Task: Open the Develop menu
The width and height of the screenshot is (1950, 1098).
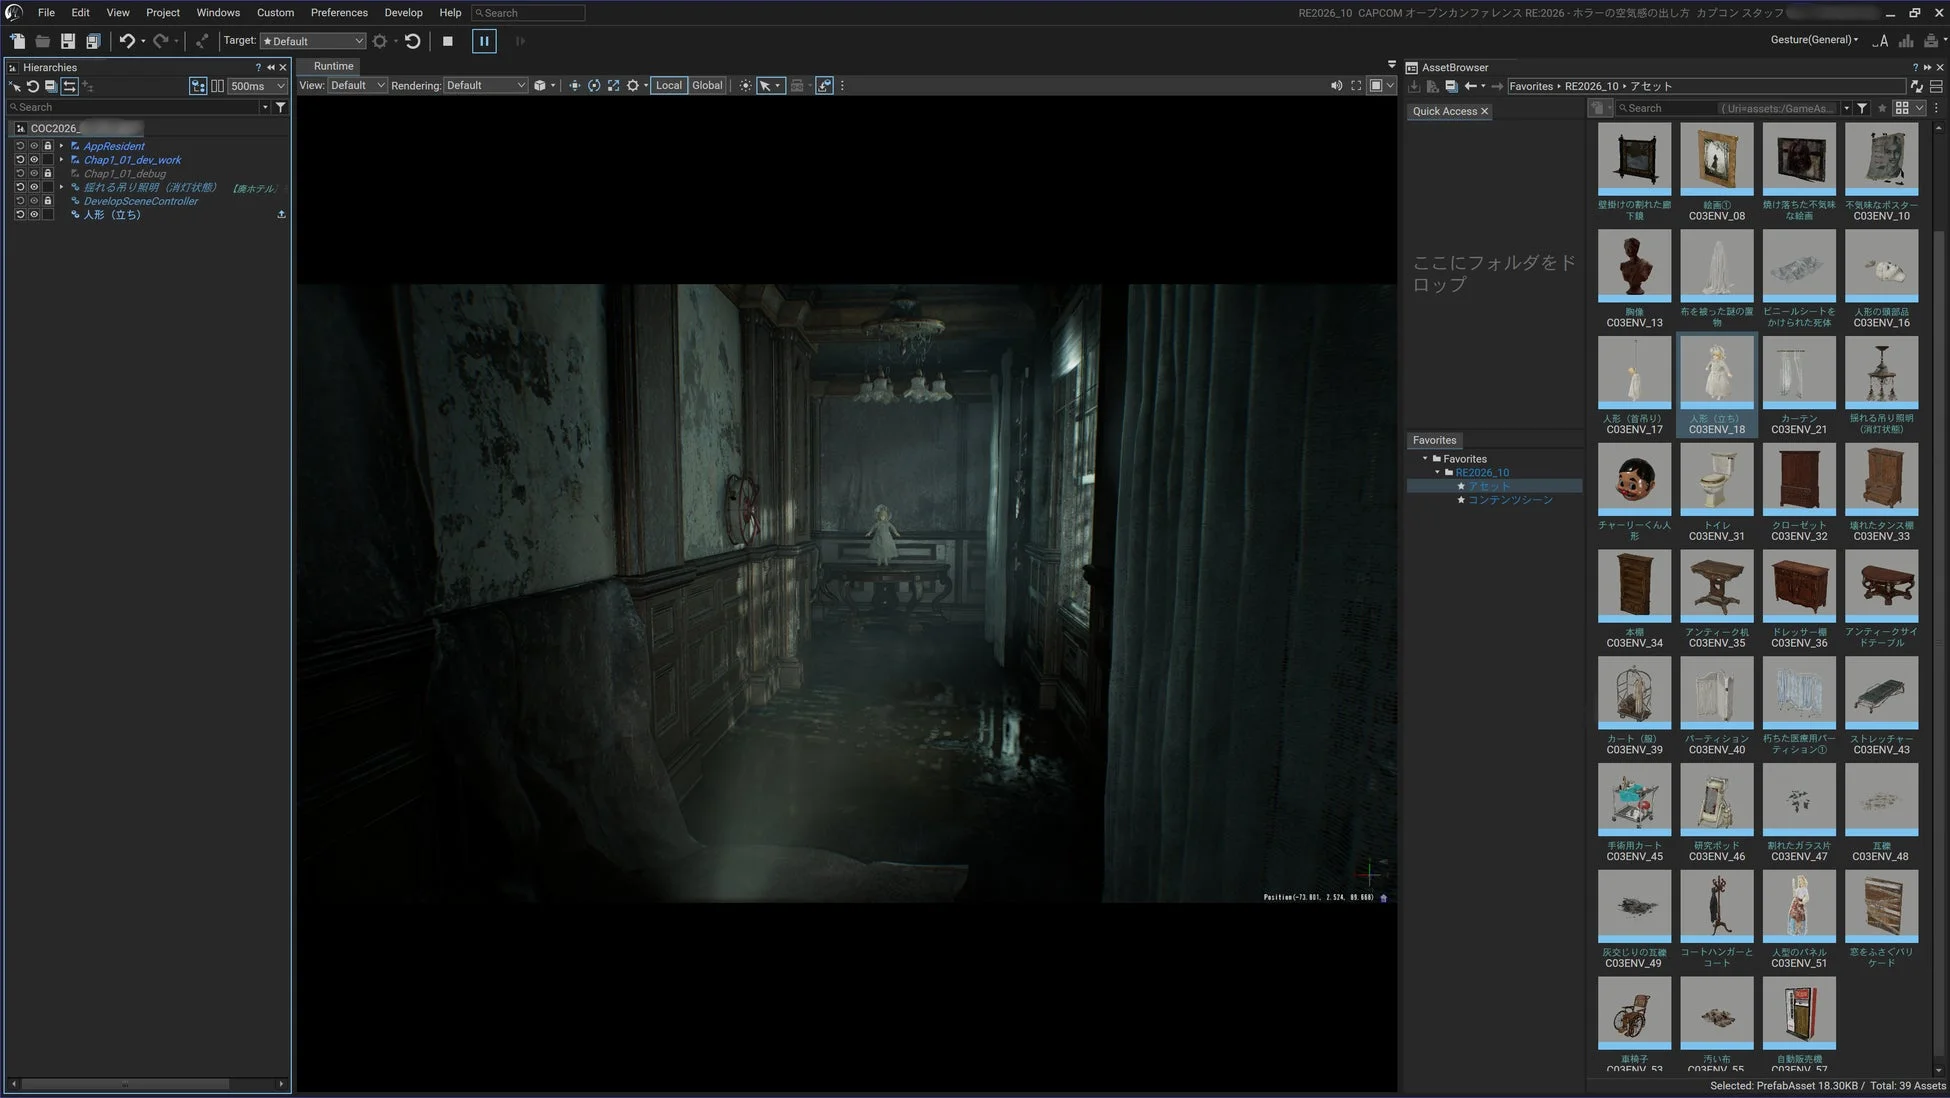Action: click(x=403, y=13)
